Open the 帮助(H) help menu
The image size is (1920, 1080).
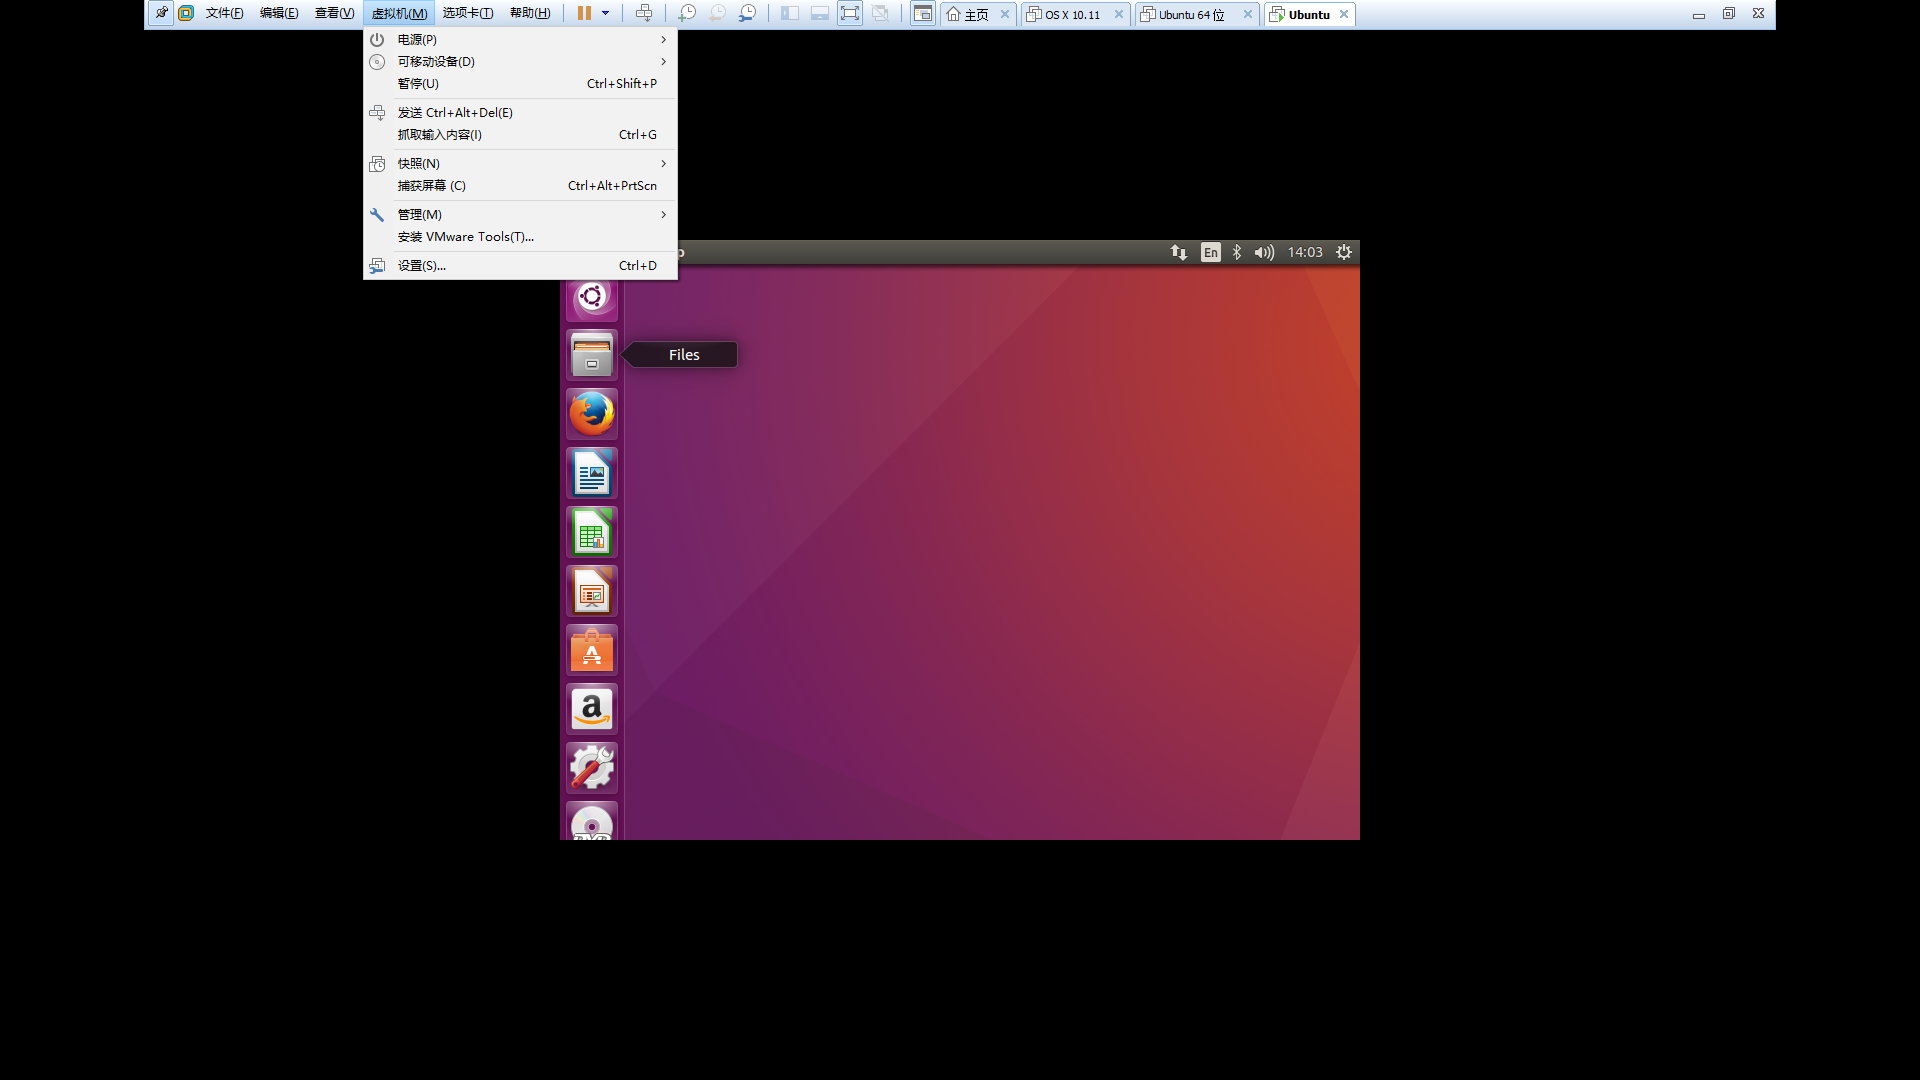530,13
